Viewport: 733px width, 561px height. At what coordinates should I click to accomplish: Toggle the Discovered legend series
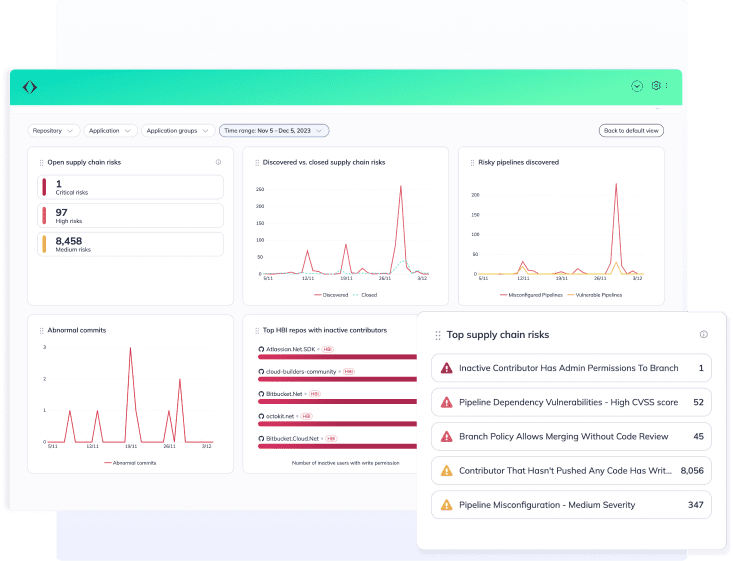click(334, 295)
